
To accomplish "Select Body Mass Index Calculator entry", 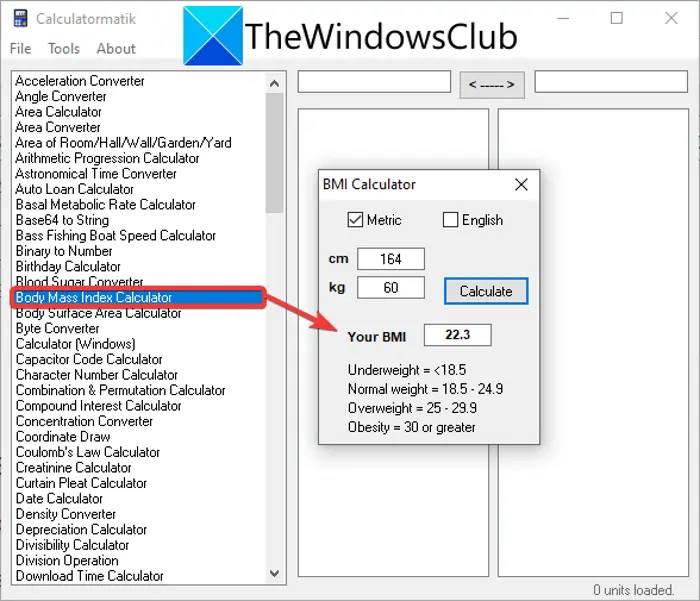I will click(x=138, y=297).
